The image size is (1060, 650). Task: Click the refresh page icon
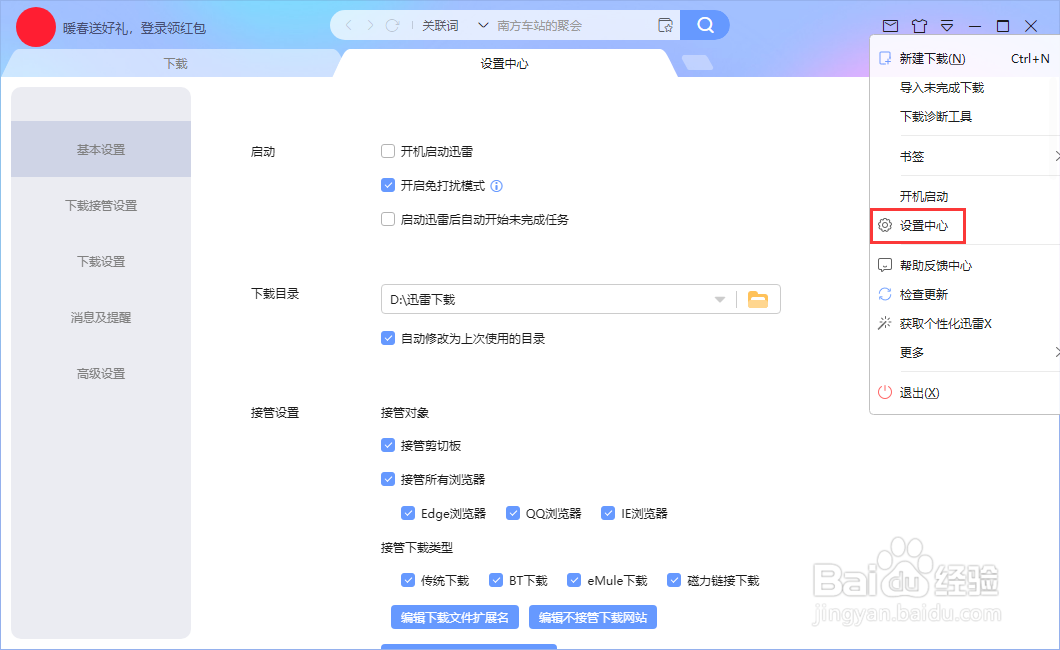(392, 26)
